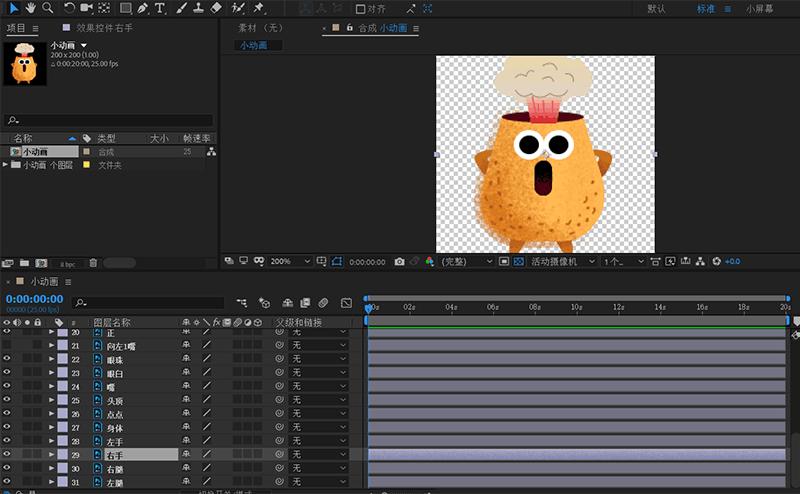Image resolution: width=800 pixels, height=494 pixels.
Task: Select the Zoom magnifier tool
Action: (x=47, y=8)
